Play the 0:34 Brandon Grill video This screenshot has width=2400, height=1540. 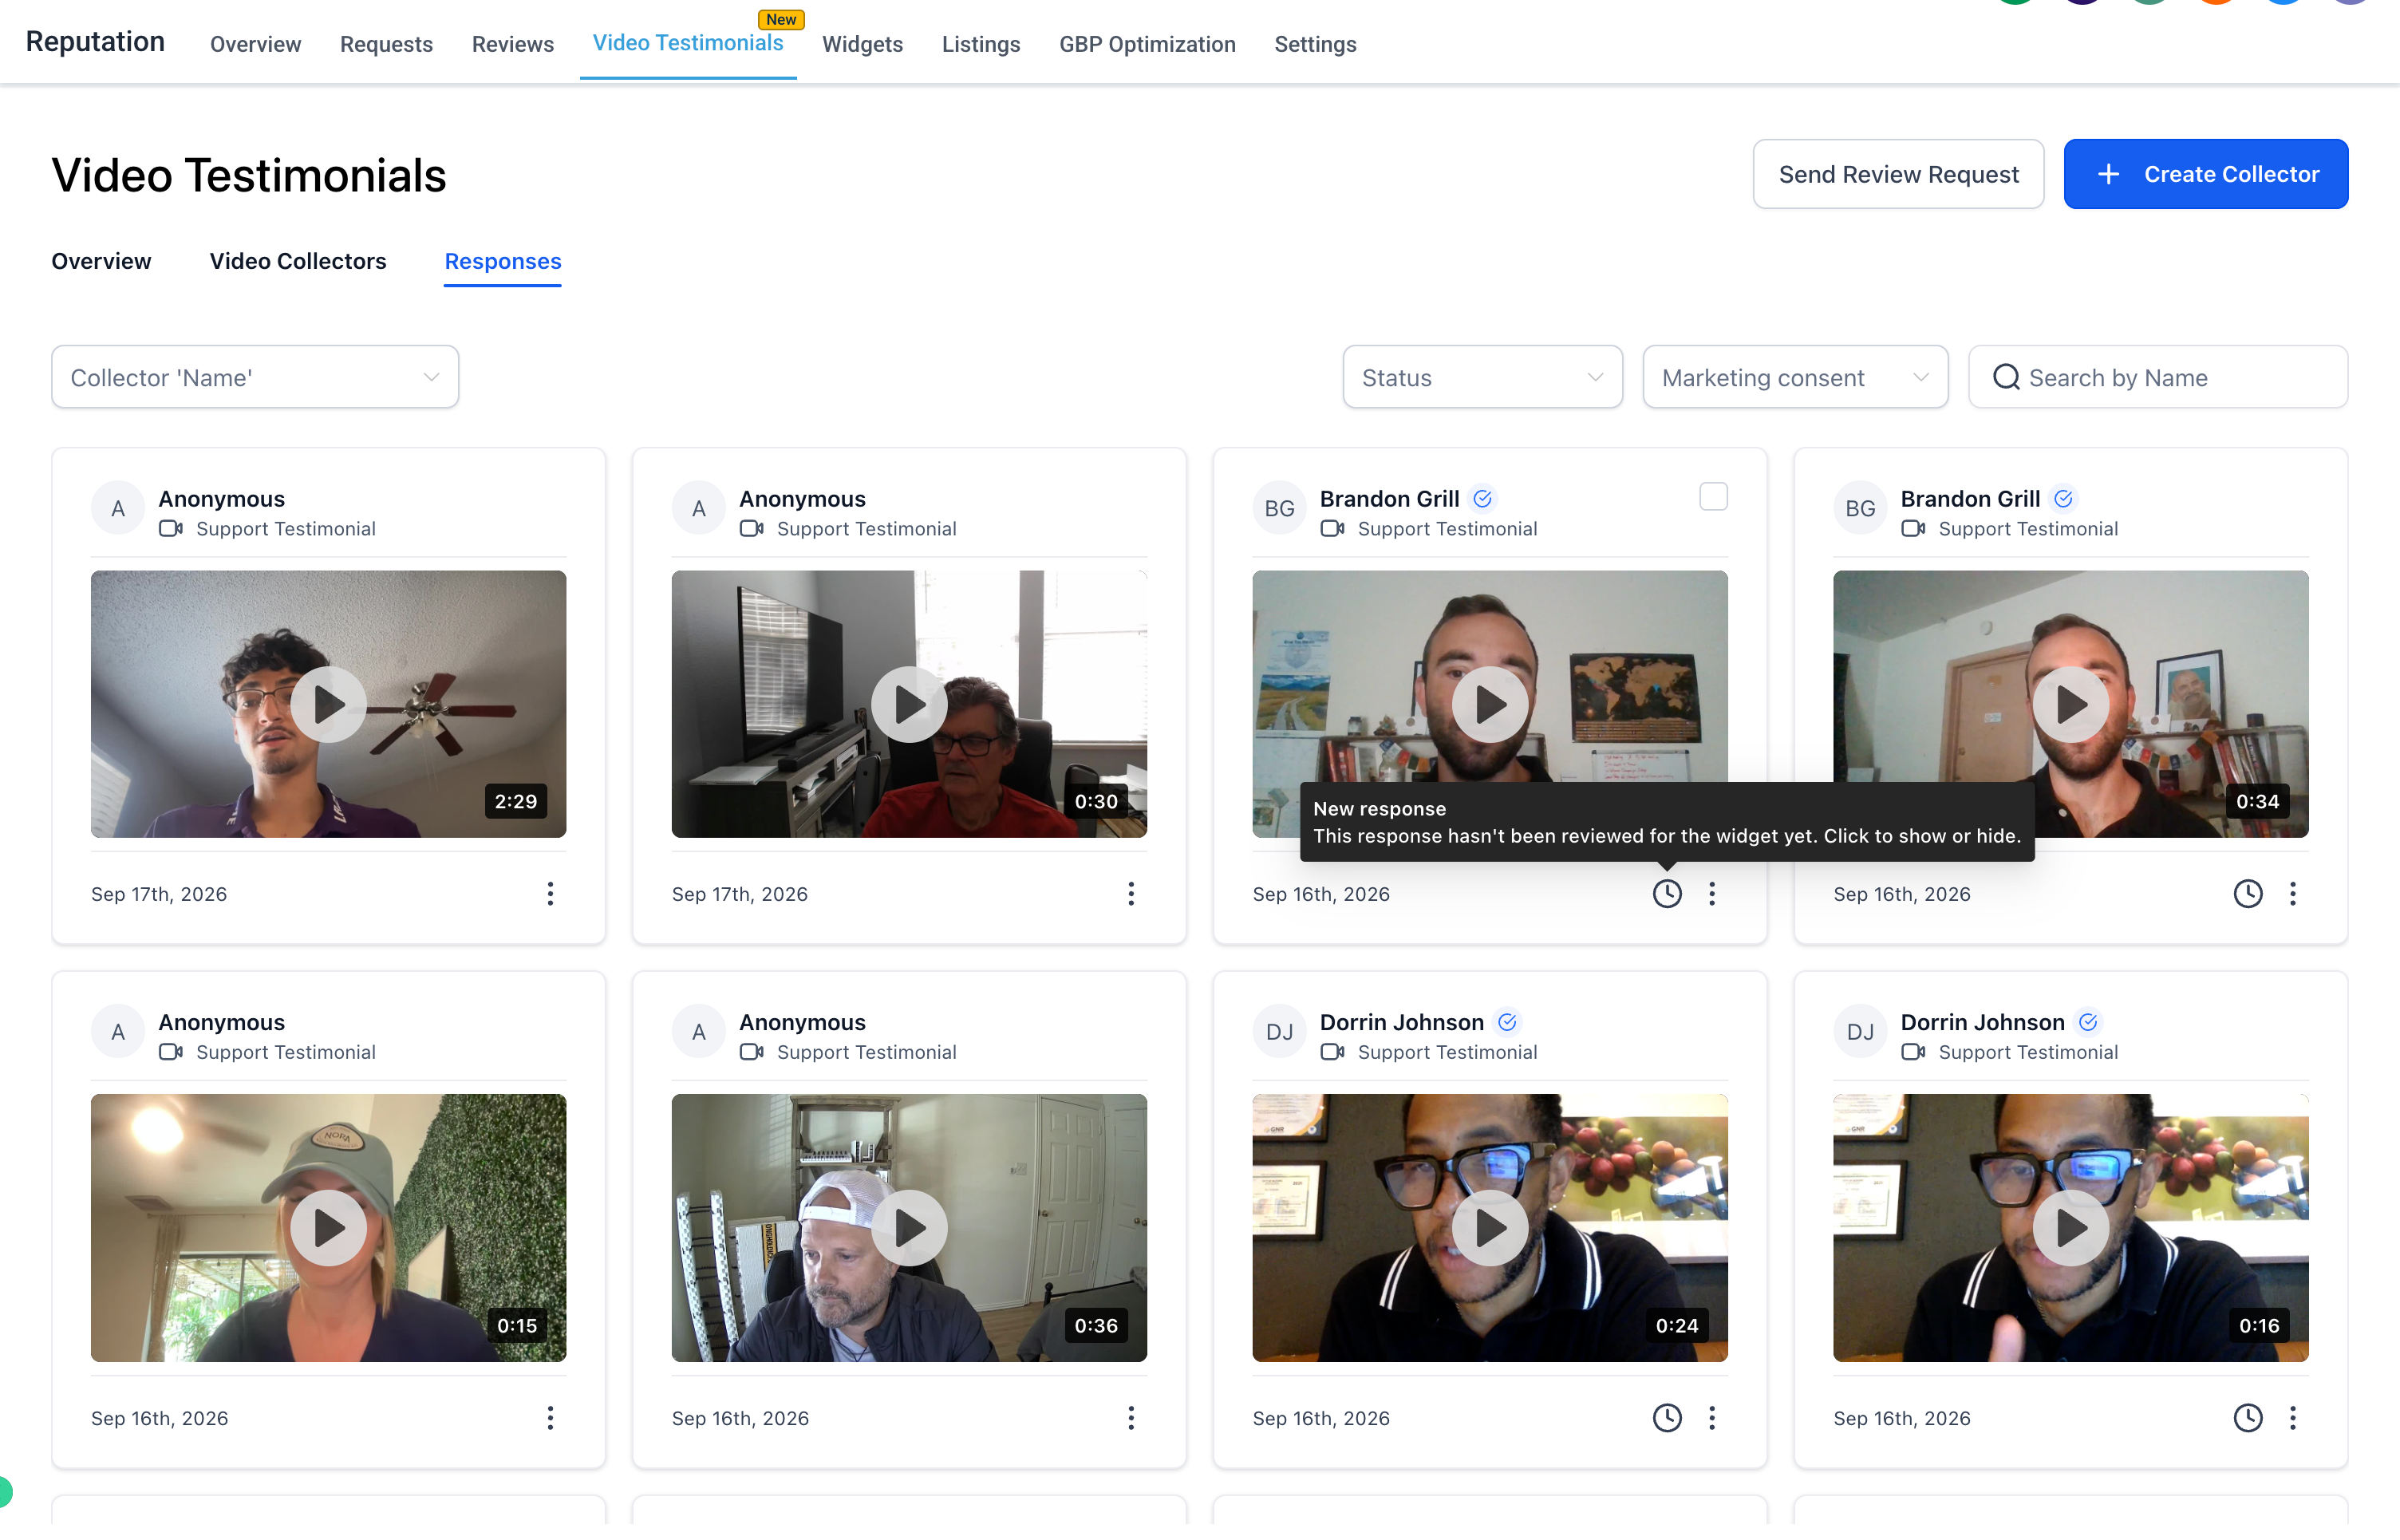2071,704
